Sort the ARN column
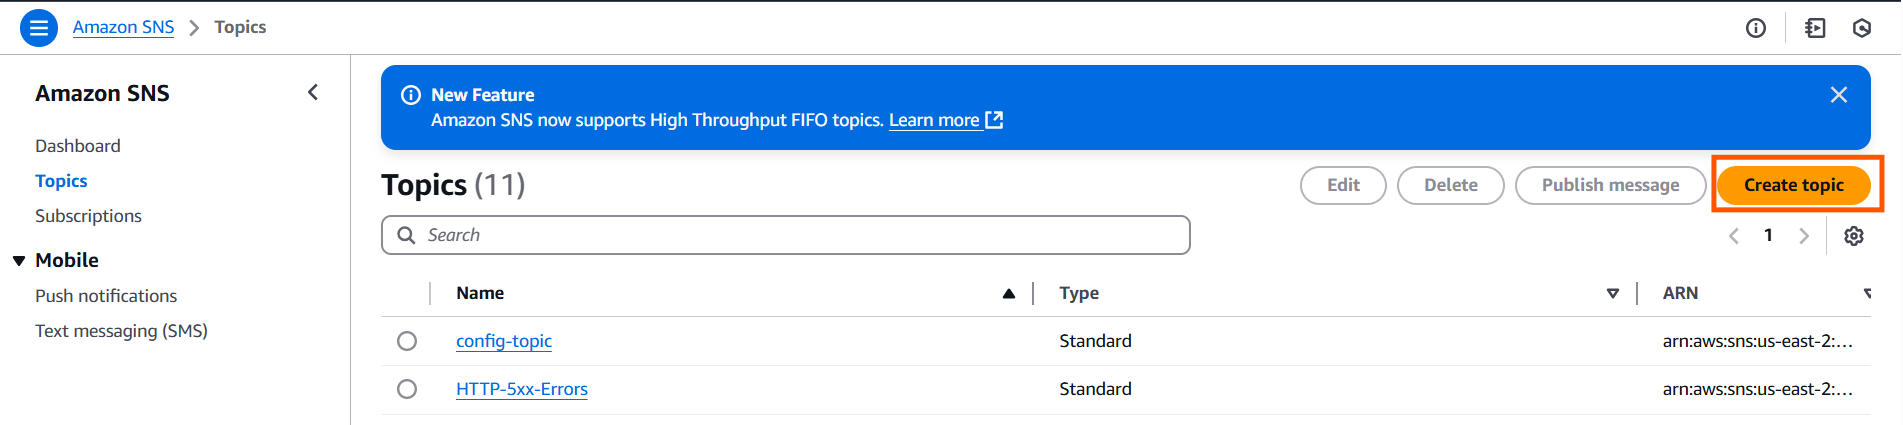 pos(1867,293)
